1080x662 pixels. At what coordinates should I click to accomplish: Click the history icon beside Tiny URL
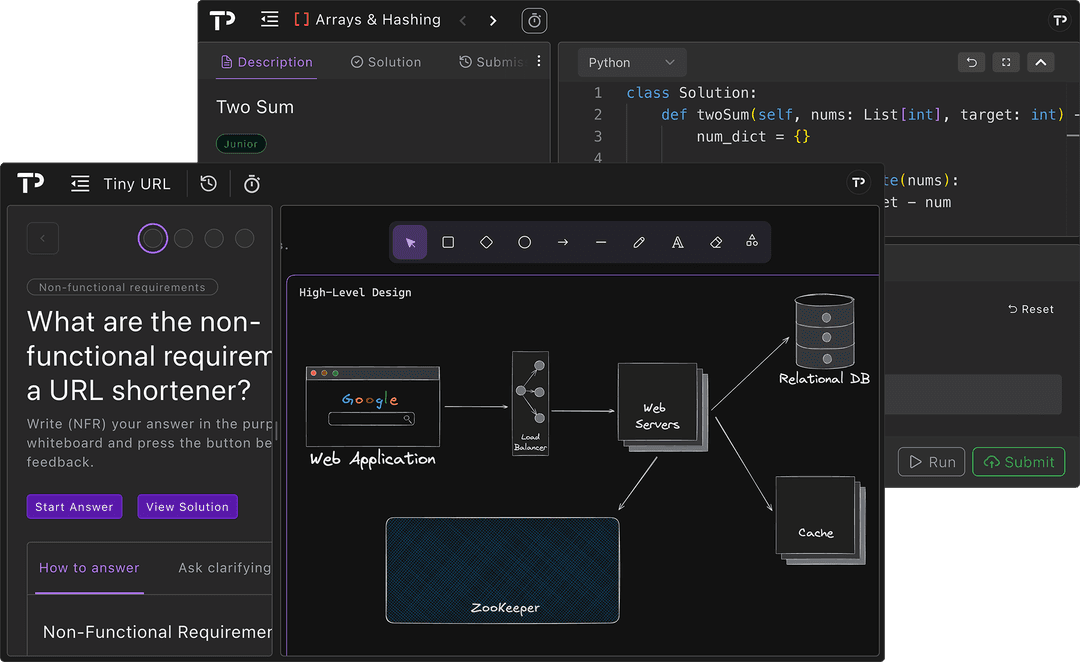[x=208, y=184]
